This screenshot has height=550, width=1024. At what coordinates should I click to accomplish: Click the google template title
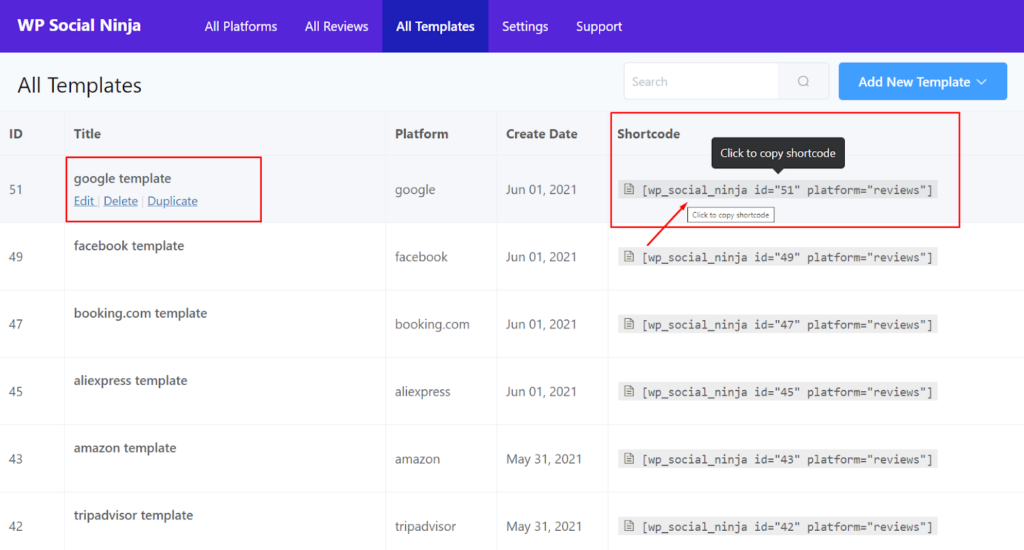pyautogui.click(x=122, y=178)
